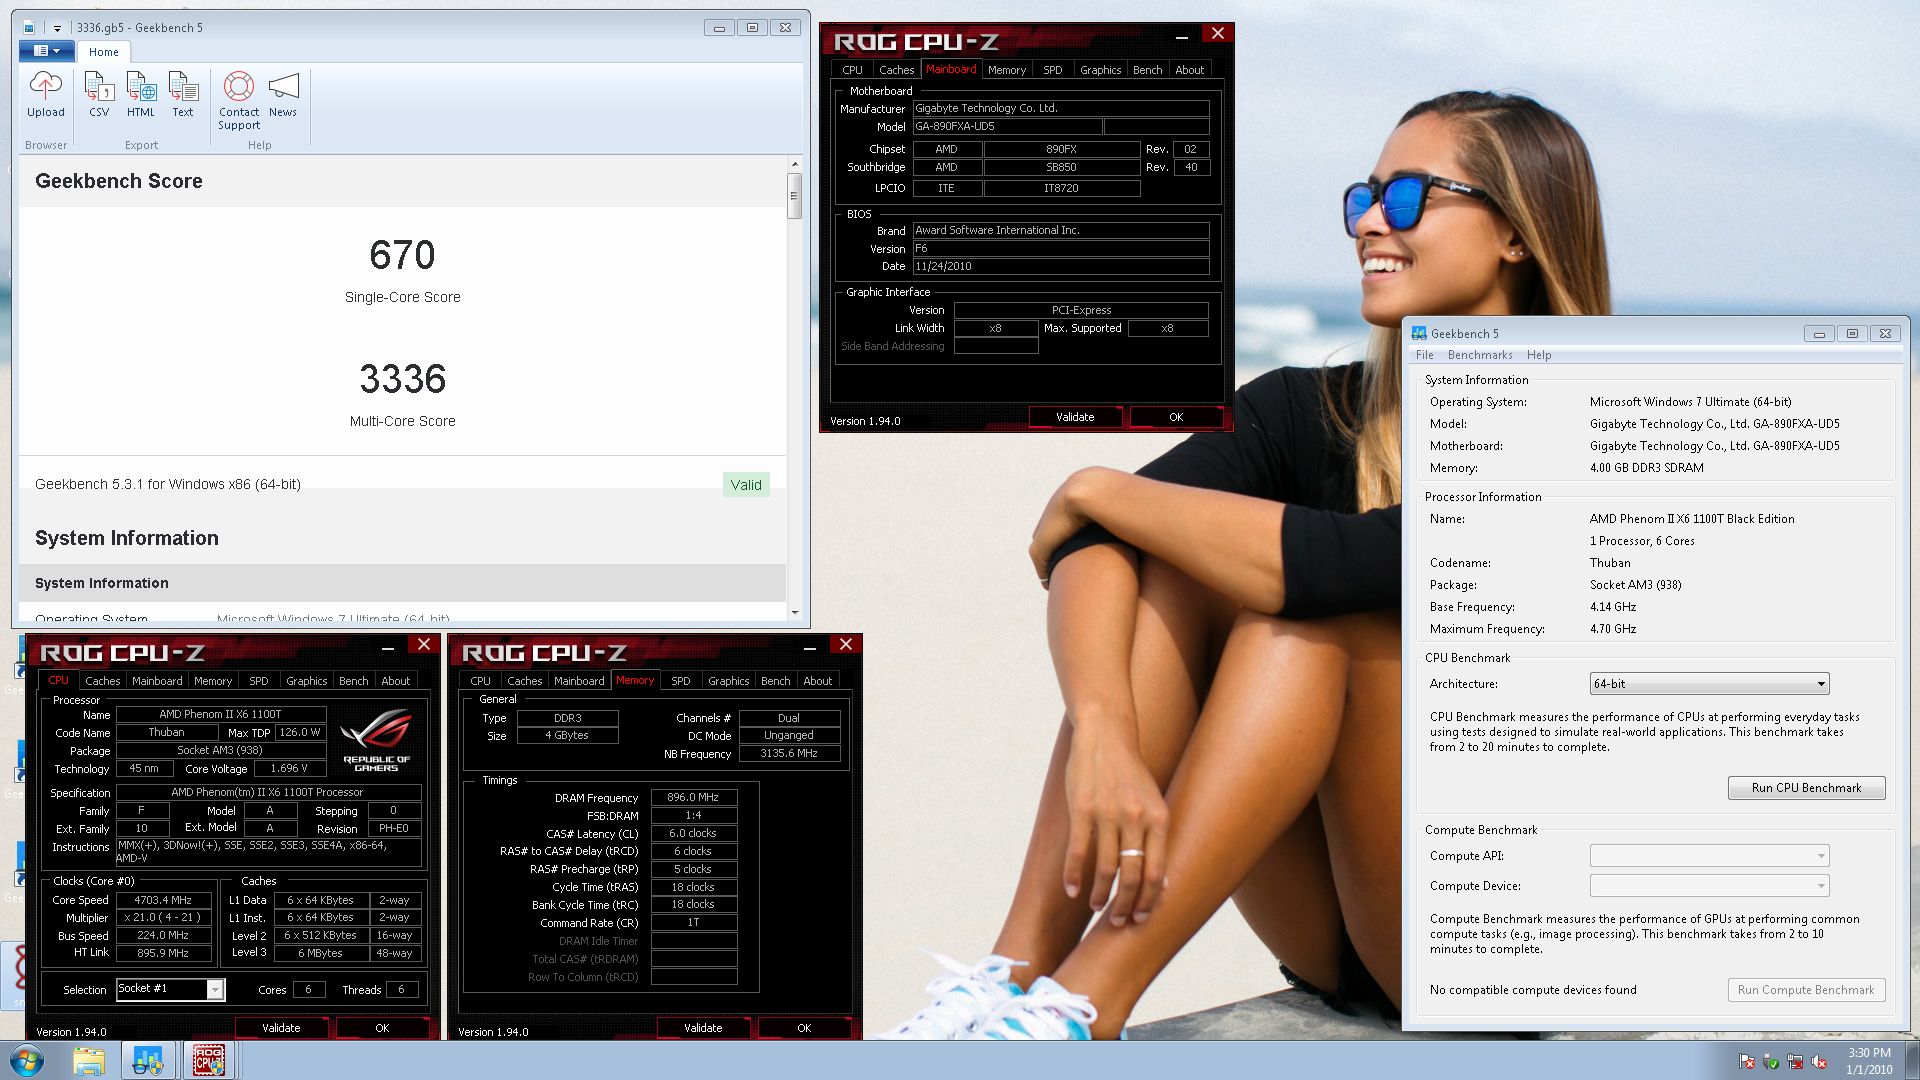Expand the Socket #1 selection dropdown
This screenshot has height=1080, width=1920.
click(x=215, y=989)
